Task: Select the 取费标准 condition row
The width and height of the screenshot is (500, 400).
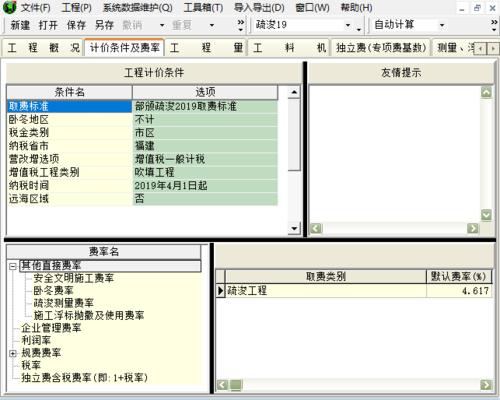Action: 69,107
